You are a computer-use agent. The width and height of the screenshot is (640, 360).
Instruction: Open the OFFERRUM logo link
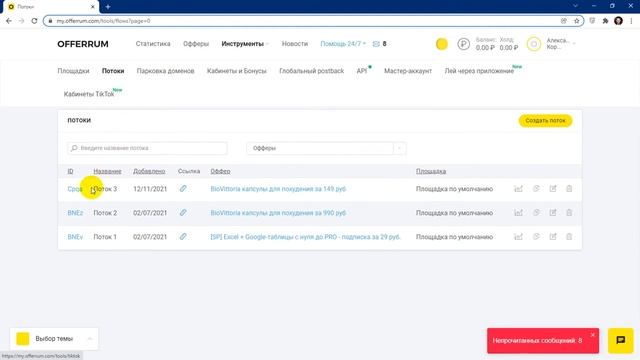(x=83, y=44)
